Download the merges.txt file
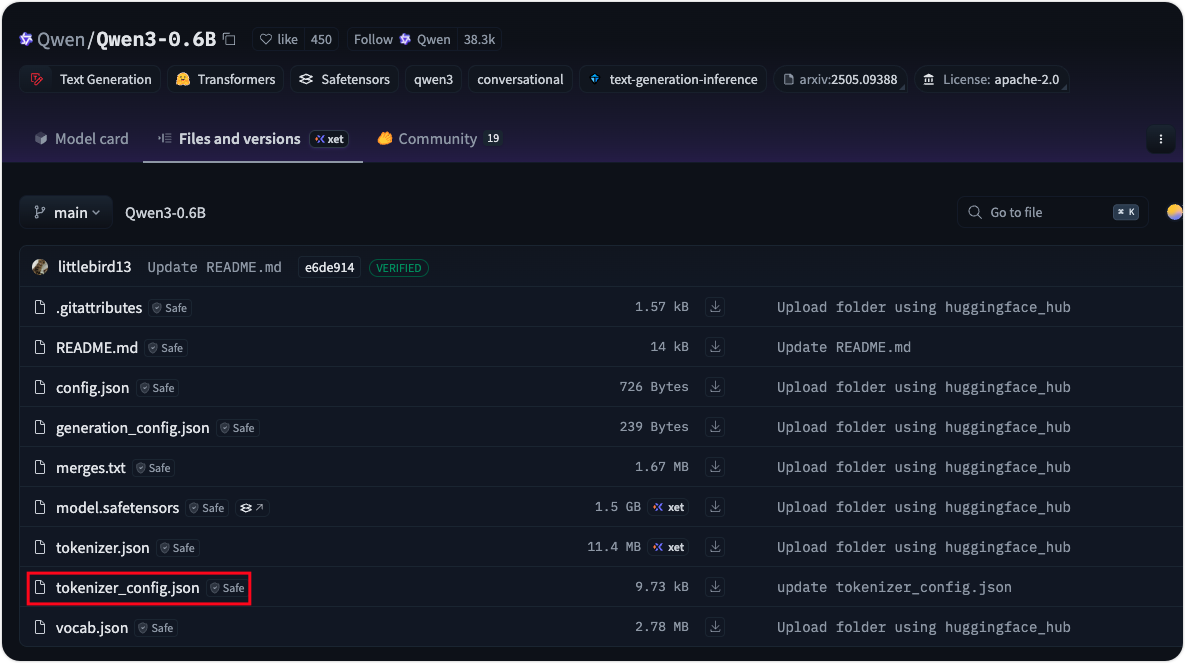The image size is (1185, 663). [x=715, y=467]
